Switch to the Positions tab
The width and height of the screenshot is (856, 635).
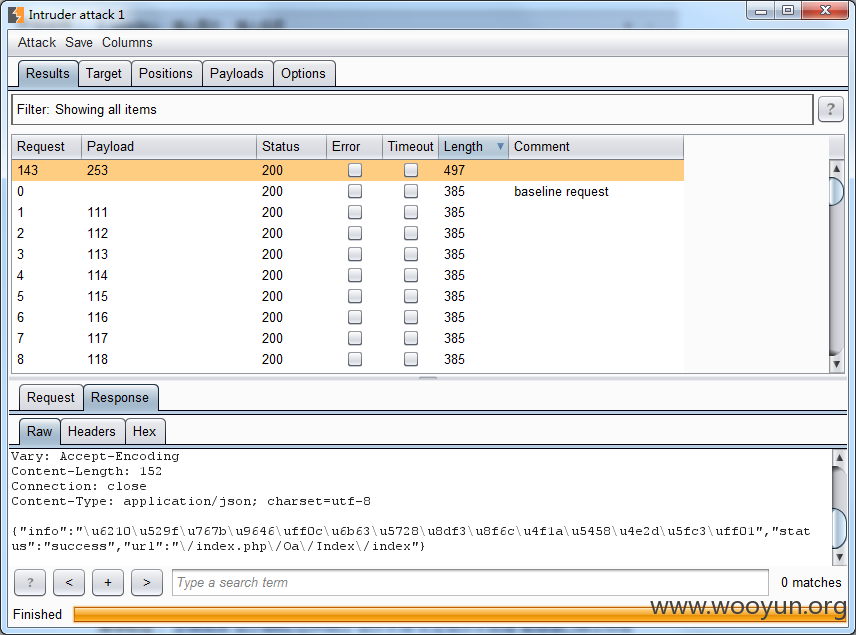pos(166,74)
